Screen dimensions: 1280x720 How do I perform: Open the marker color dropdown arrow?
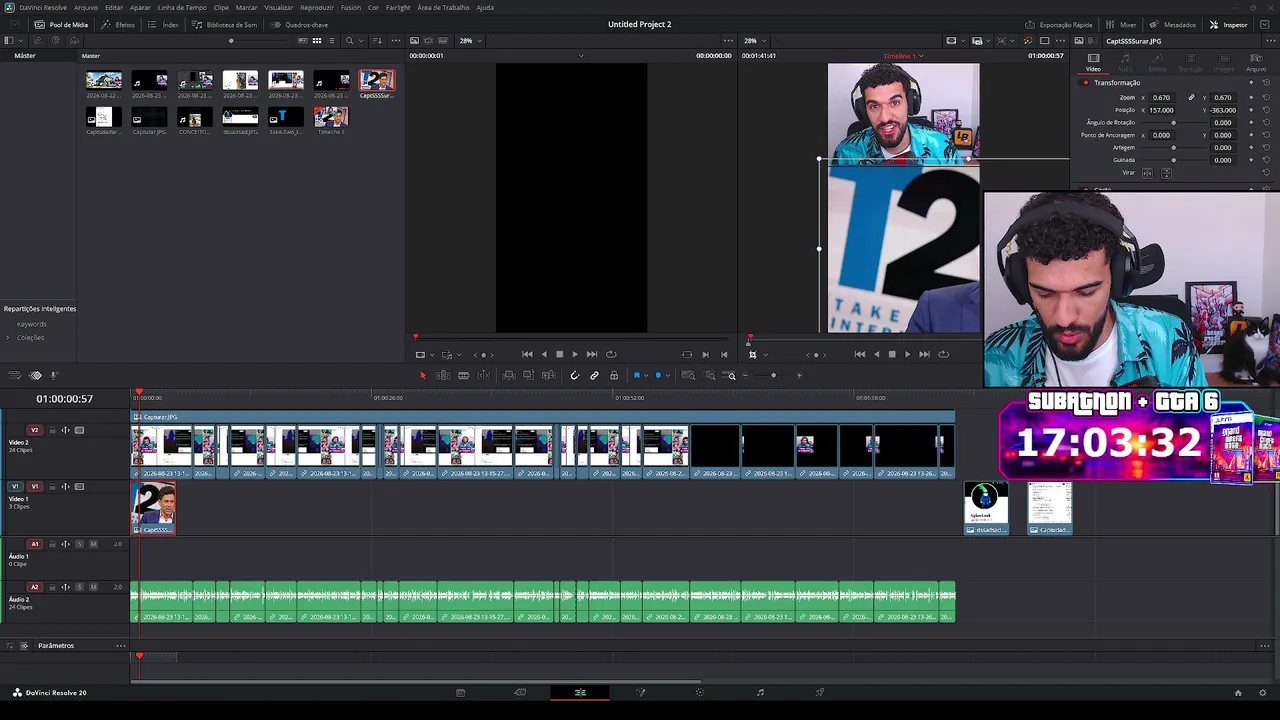pos(667,375)
